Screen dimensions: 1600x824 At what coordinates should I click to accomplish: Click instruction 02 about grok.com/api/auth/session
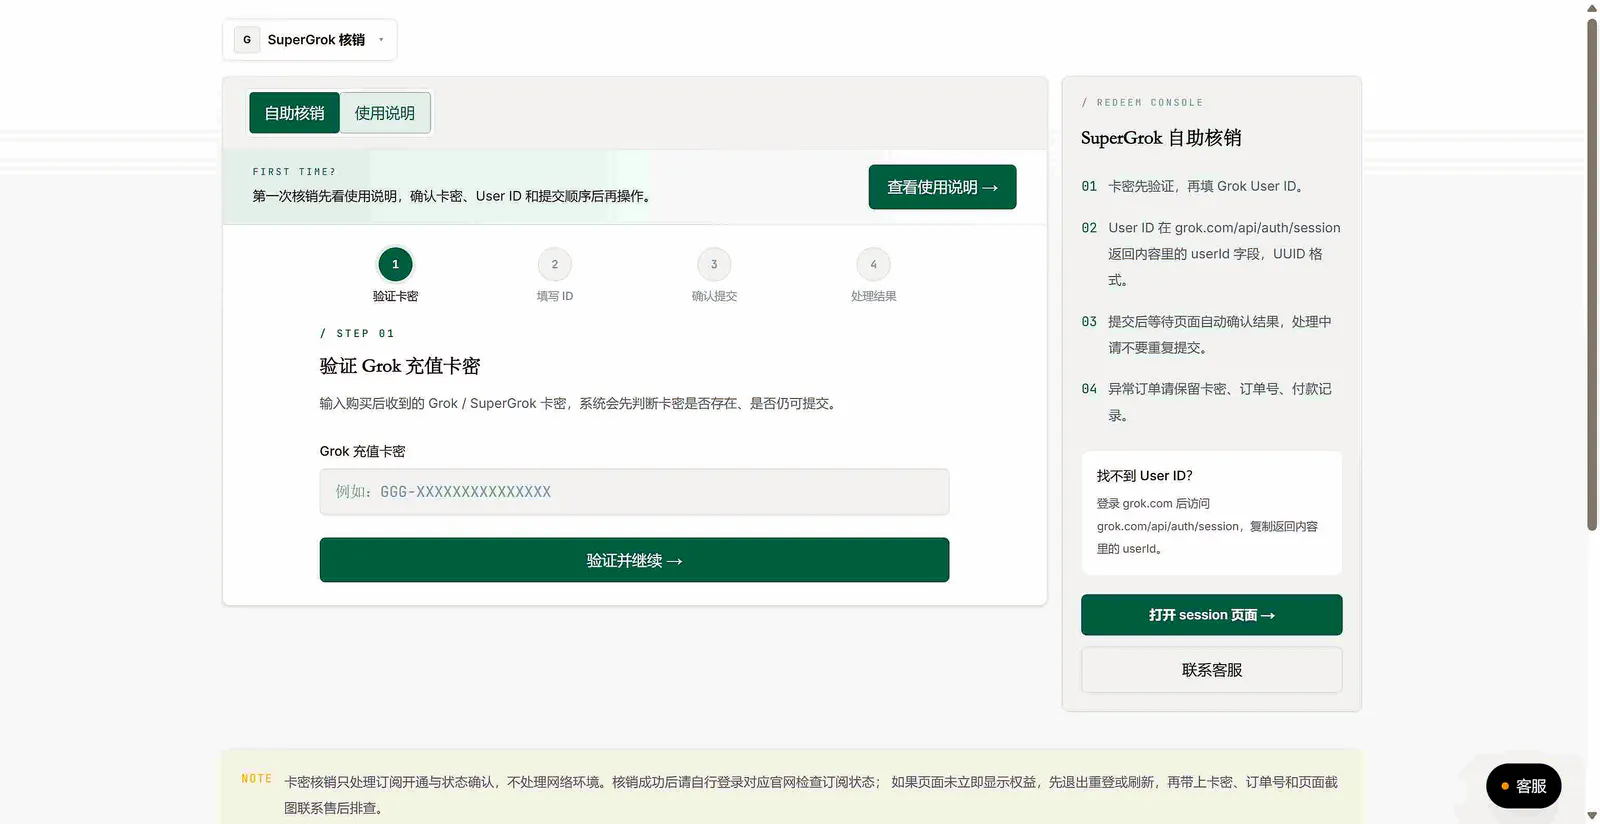point(1224,254)
